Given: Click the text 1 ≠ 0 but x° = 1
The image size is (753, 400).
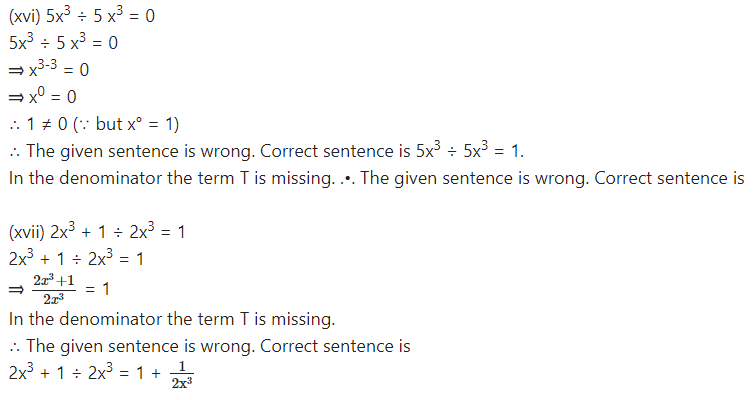Looking at the screenshot, I should (x=103, y=124).
